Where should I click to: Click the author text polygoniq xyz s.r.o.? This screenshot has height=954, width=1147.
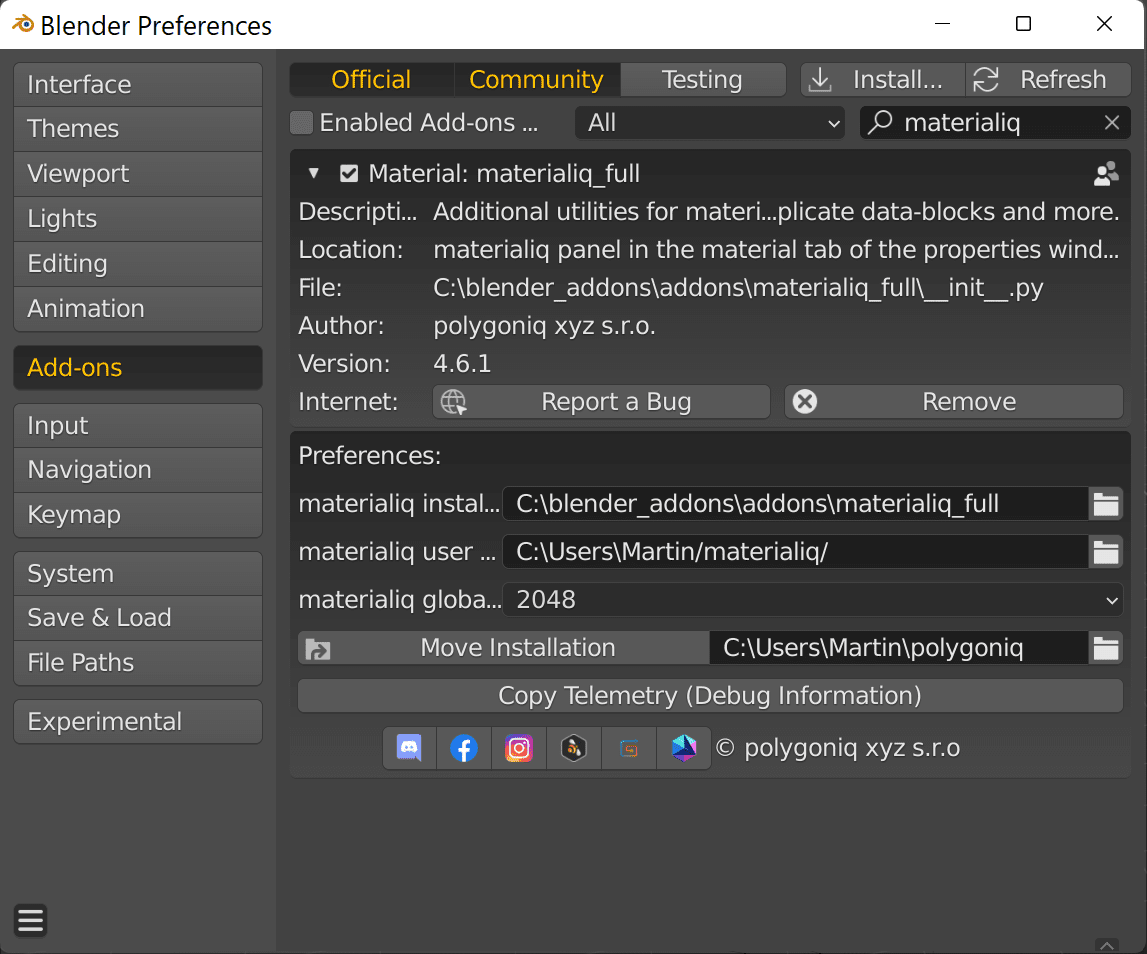click(545, 326)
